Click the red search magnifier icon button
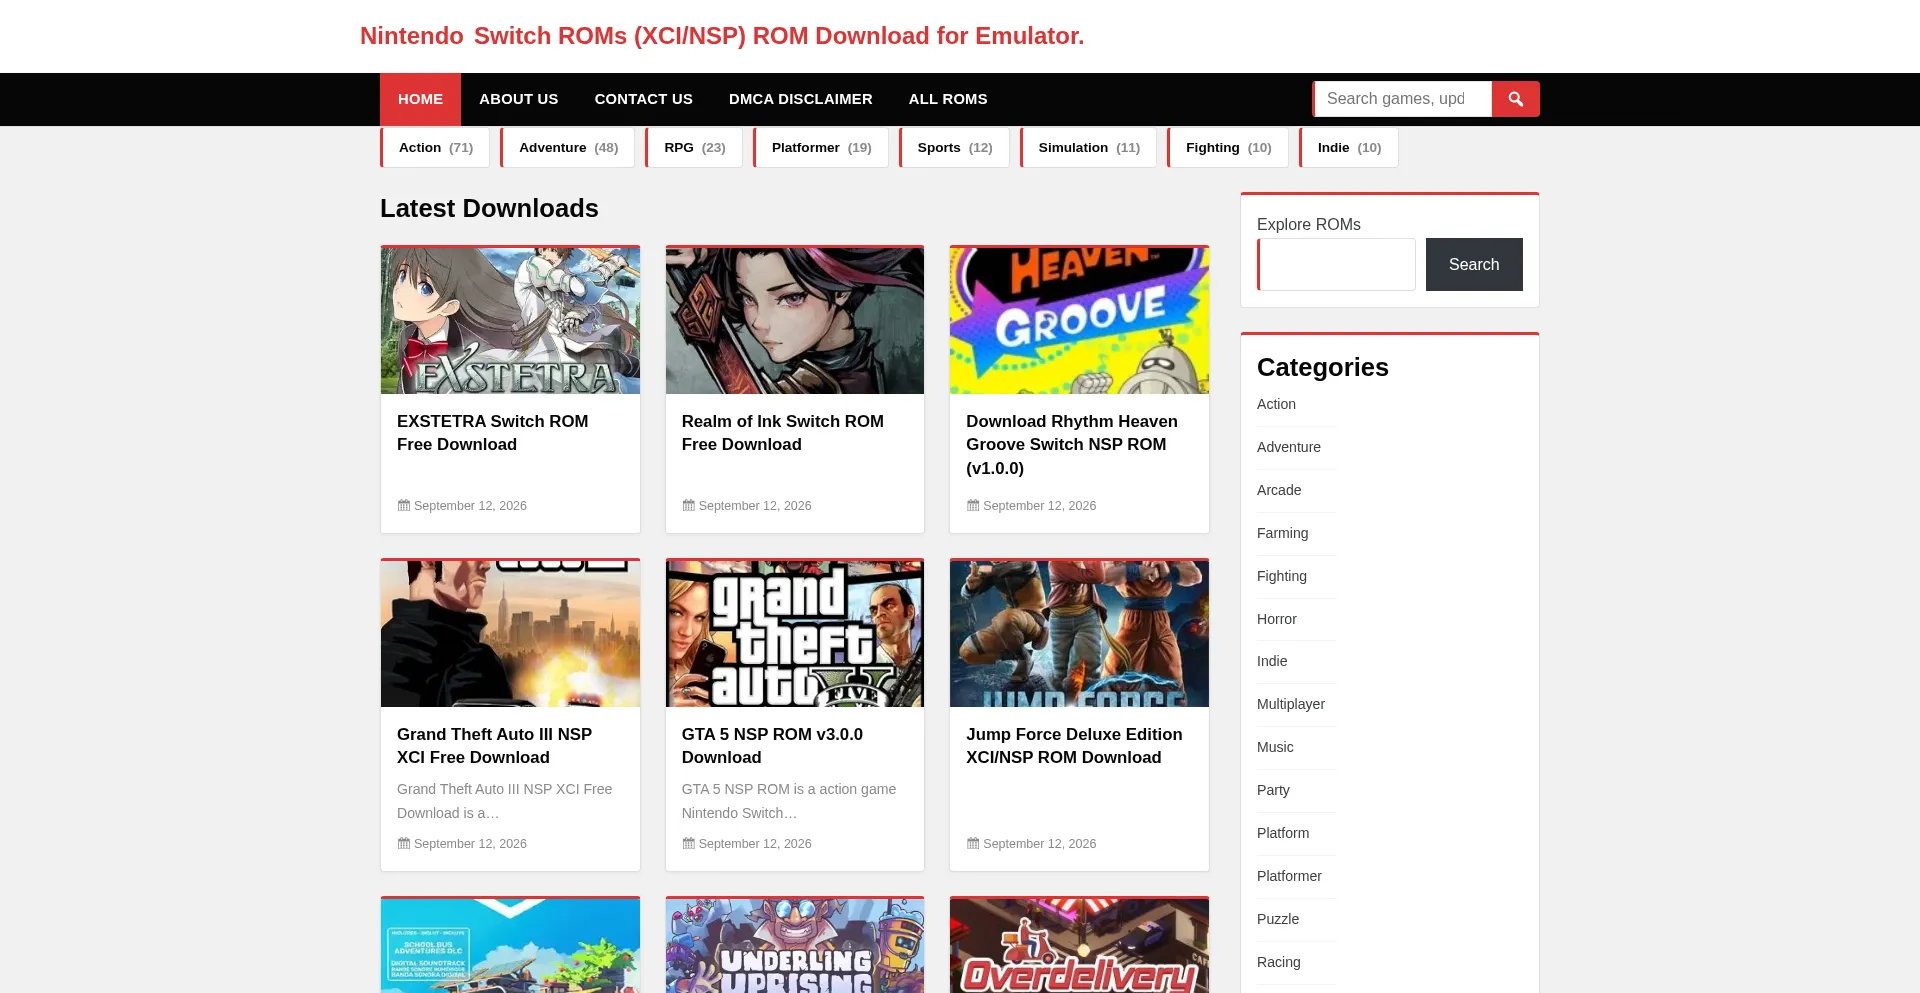Image resolution: width=1920 pixels, height=993 pixels. [1515, 99]
